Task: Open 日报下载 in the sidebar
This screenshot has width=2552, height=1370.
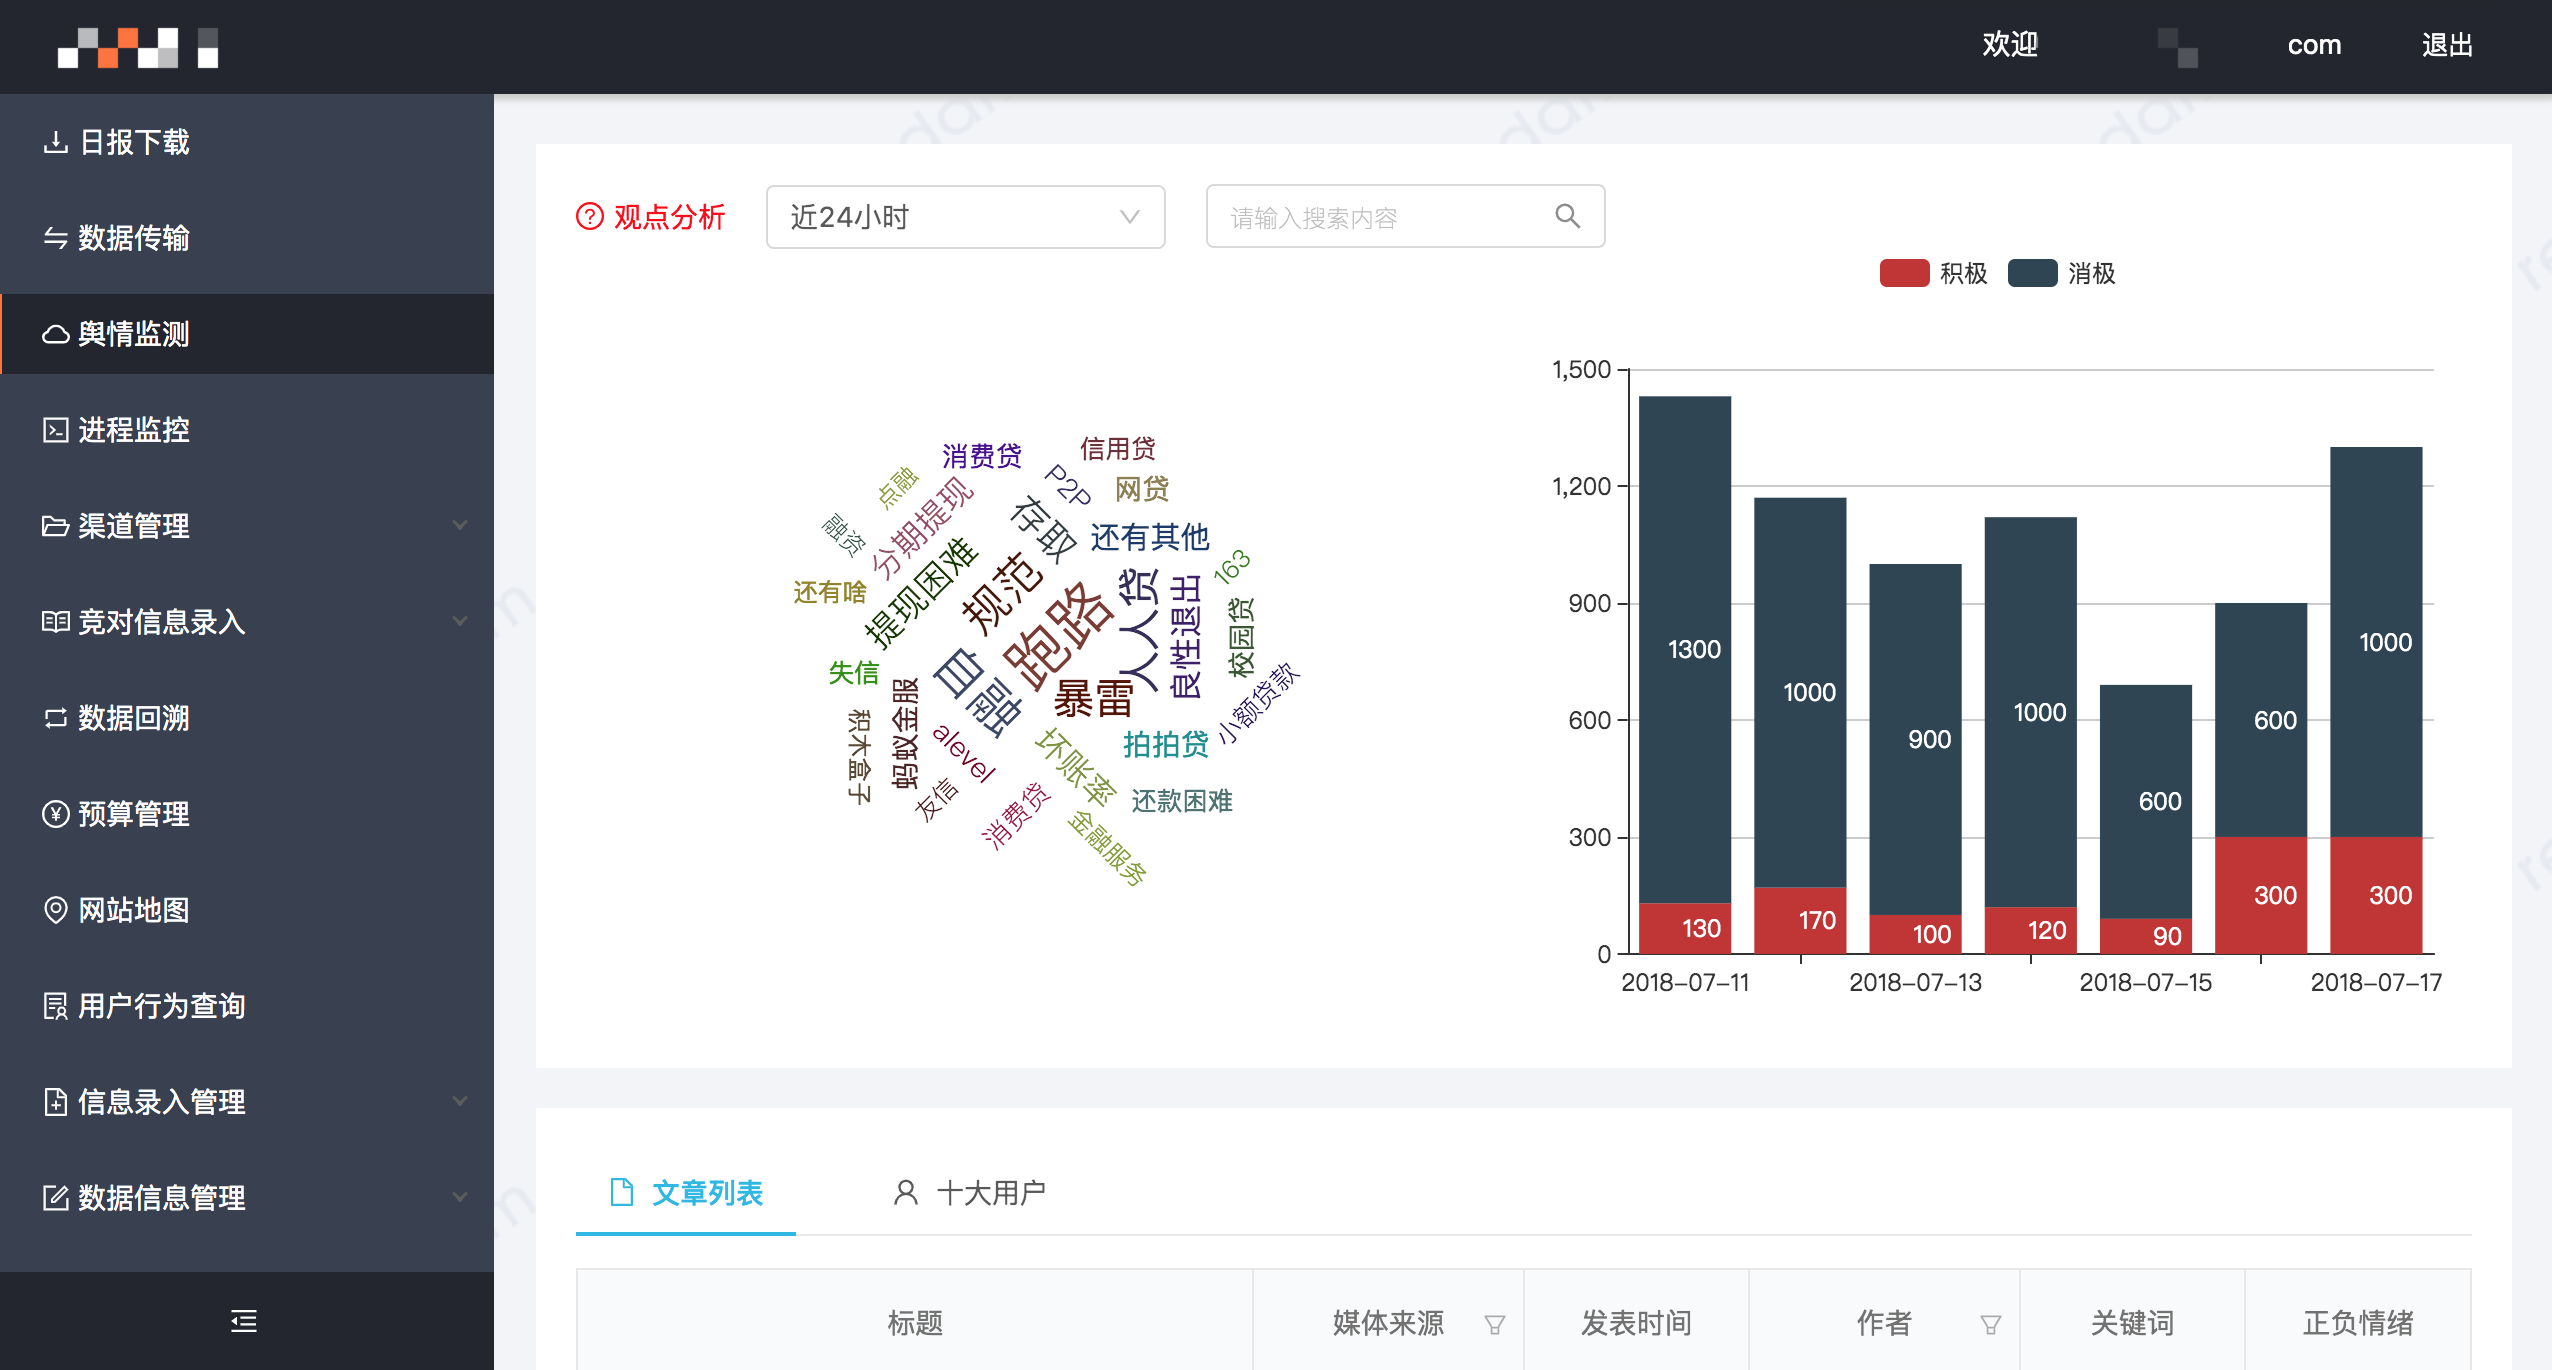Action: coord(247,142)
